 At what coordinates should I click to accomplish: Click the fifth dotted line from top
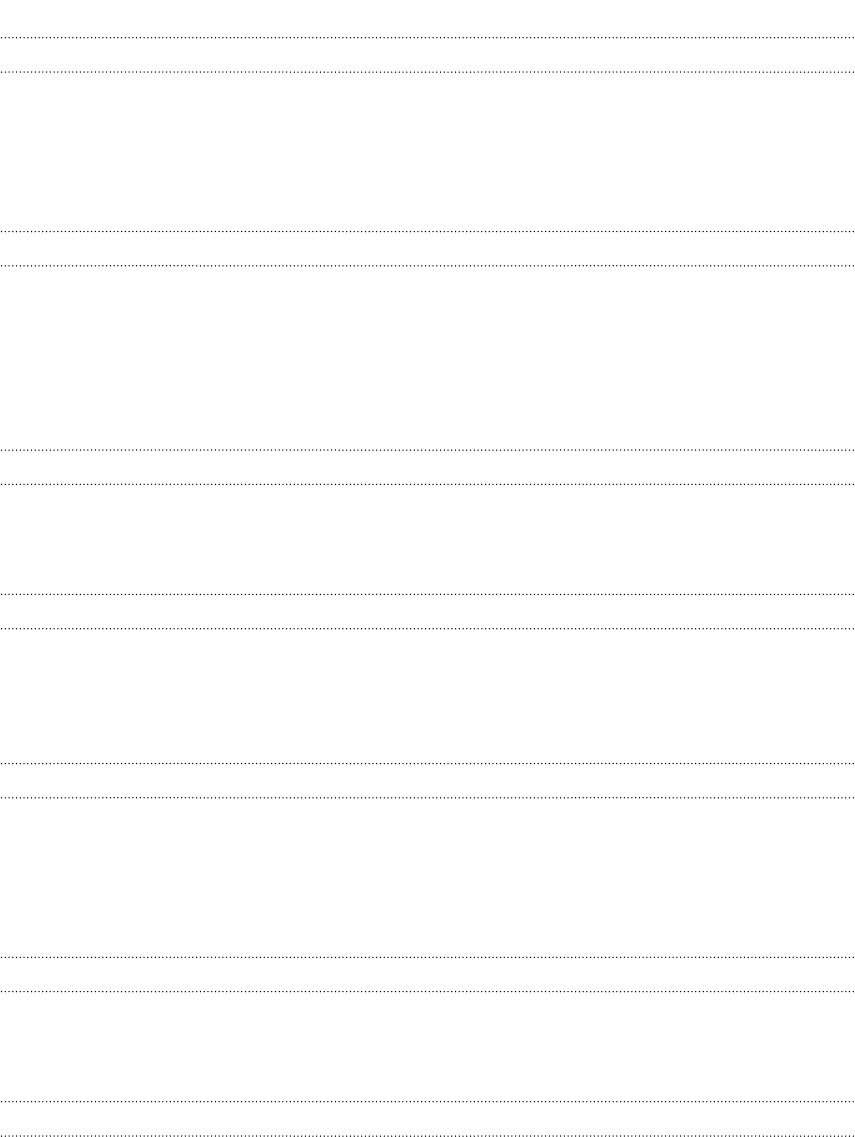click(x=427, y=450)
